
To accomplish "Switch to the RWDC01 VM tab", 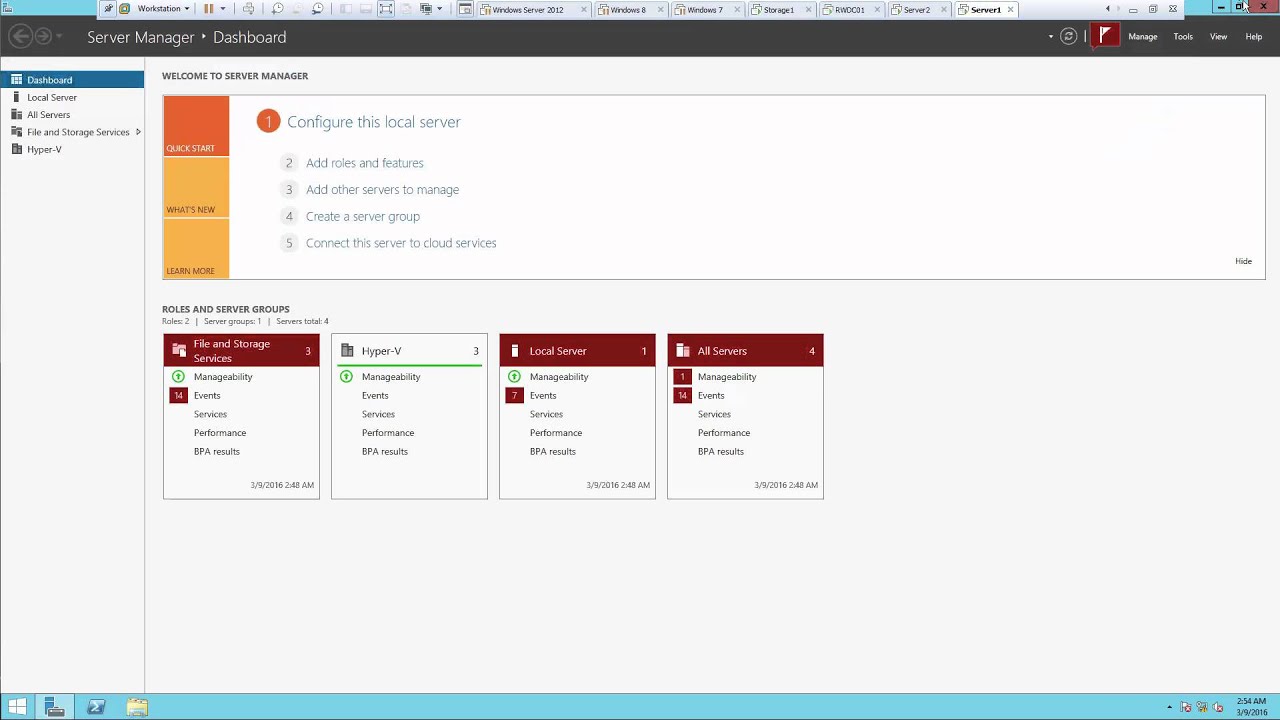I will (849, 10).
